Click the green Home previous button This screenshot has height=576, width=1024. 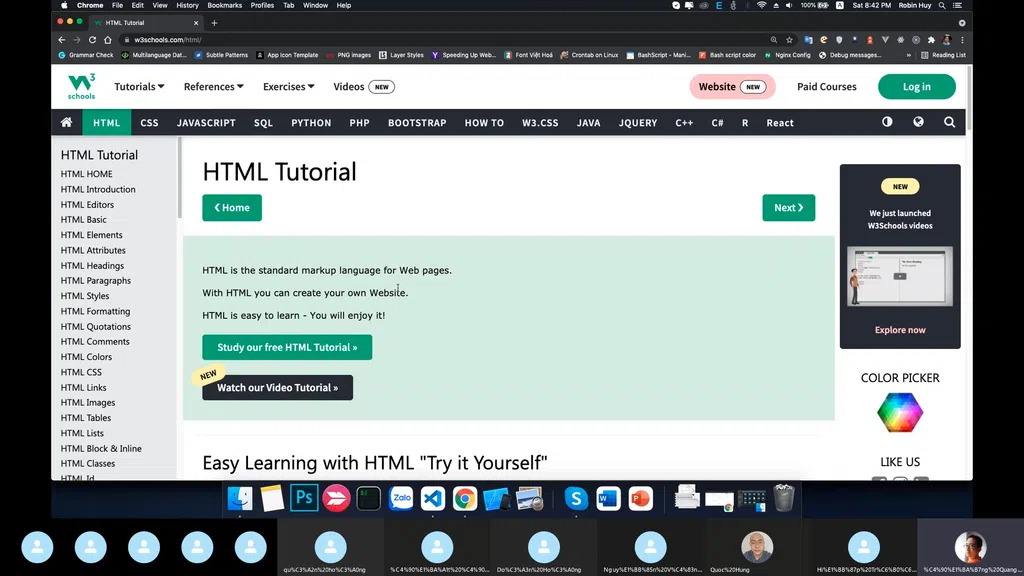(232, 208)
